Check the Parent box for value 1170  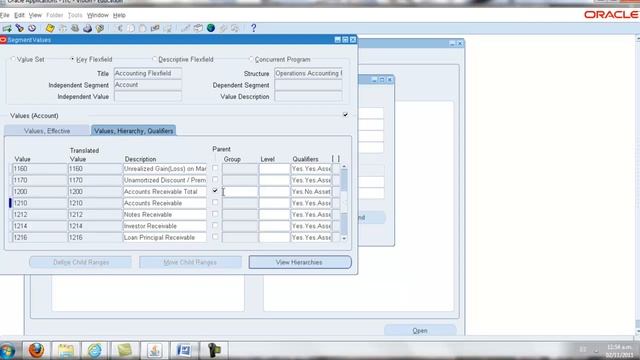pos(215,180)
